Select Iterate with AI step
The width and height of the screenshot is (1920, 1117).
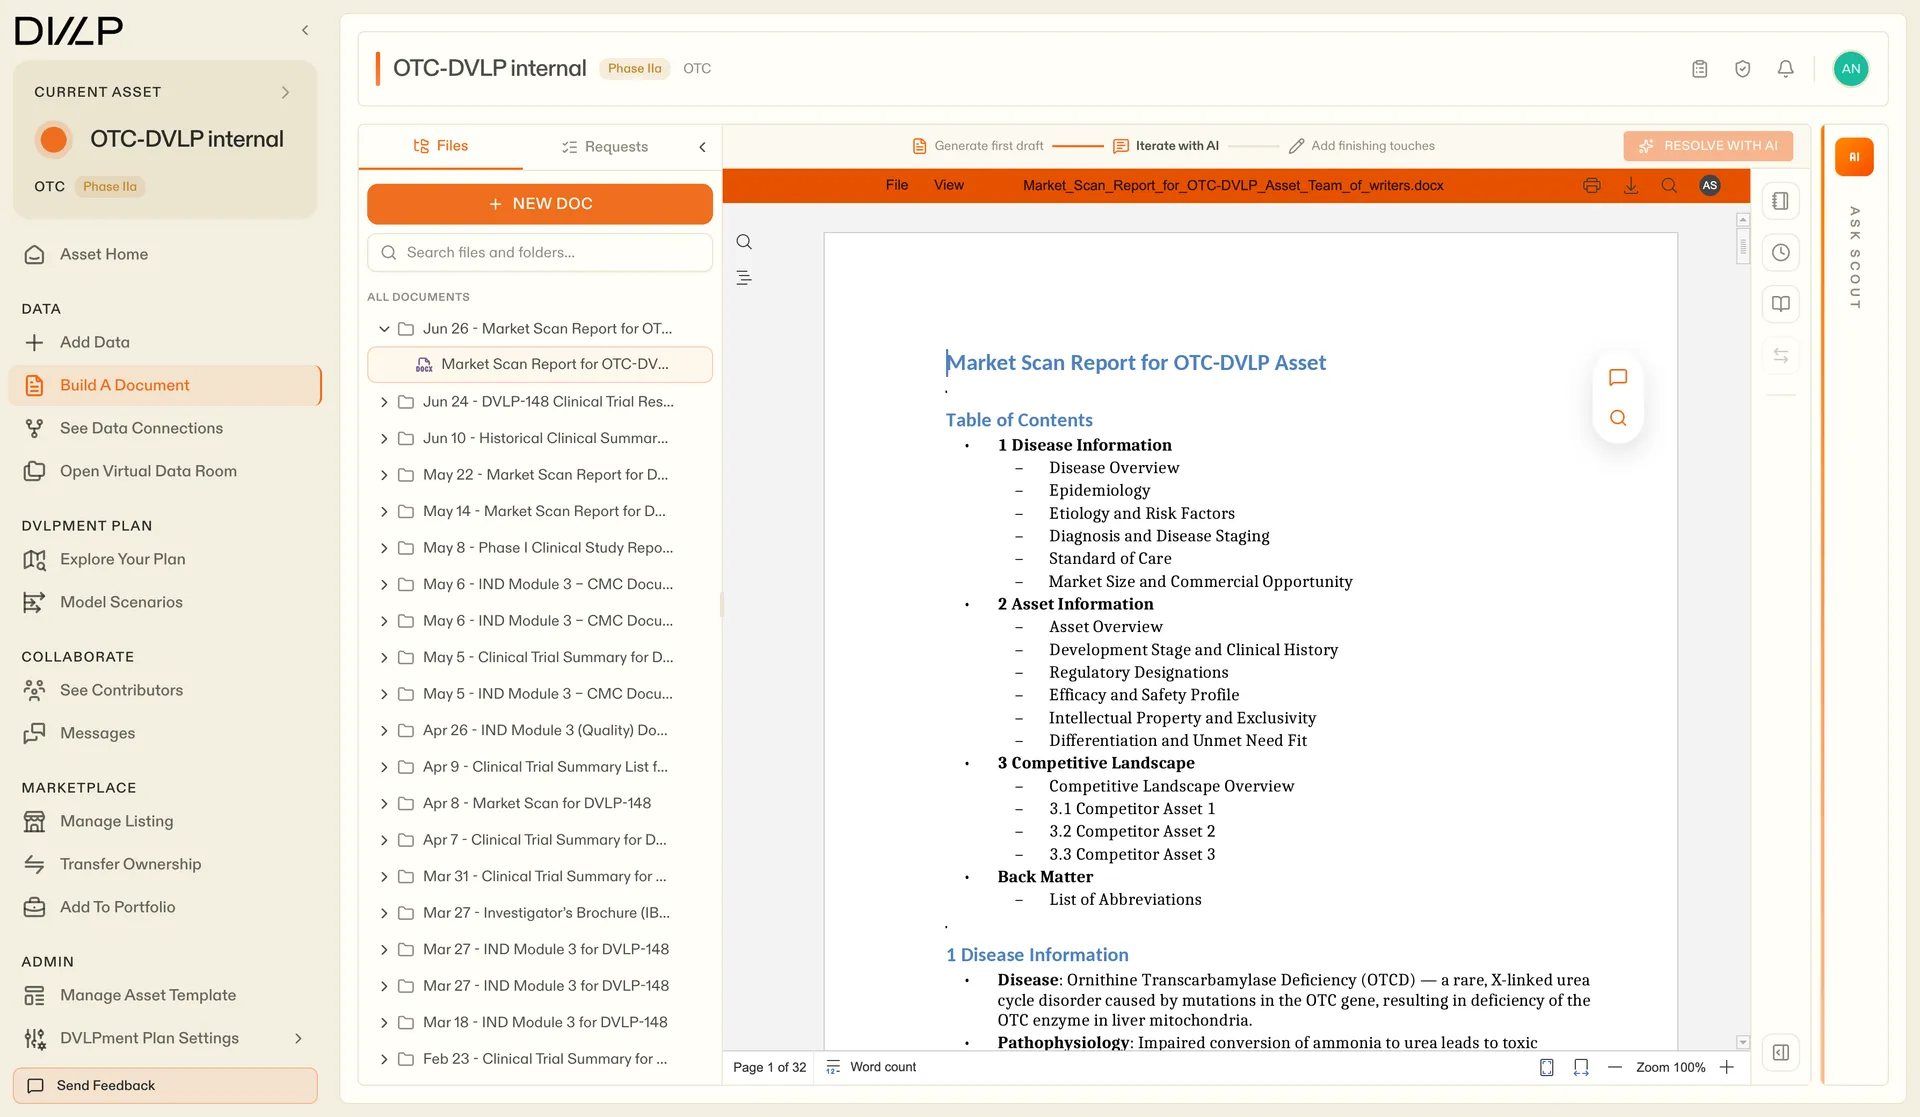tap(1166, 146)
